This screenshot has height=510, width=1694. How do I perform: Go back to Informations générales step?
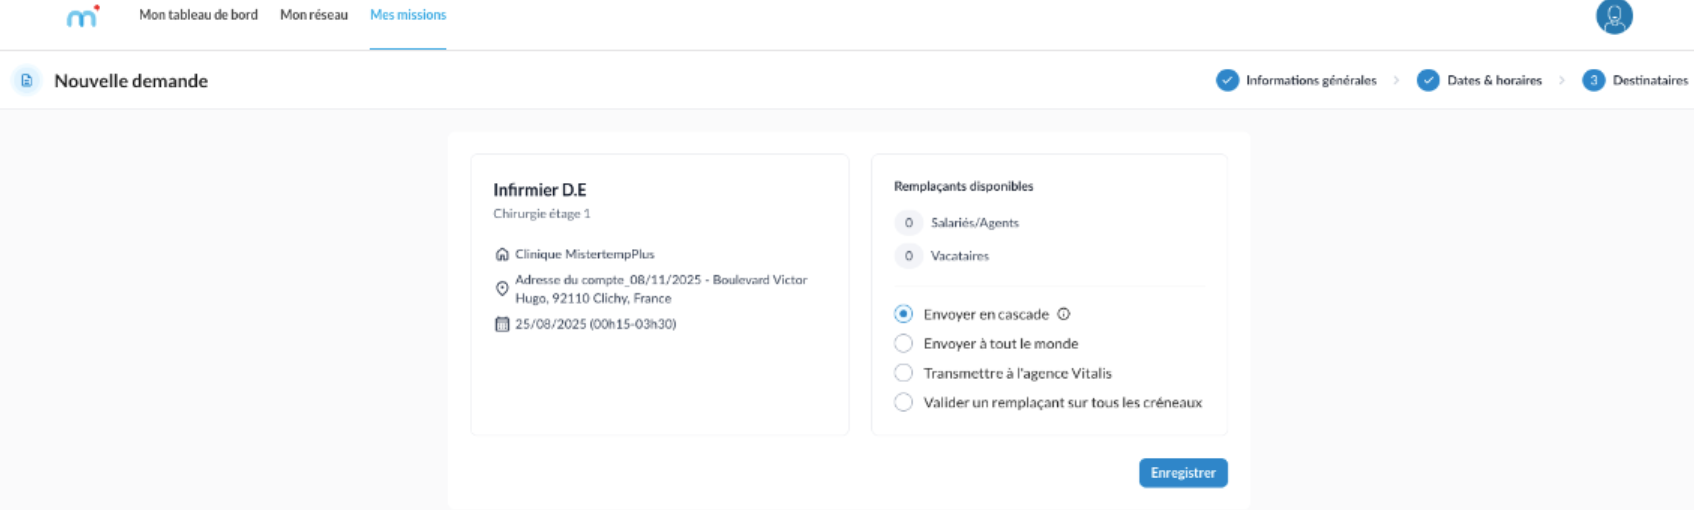tap(1310, 81)
